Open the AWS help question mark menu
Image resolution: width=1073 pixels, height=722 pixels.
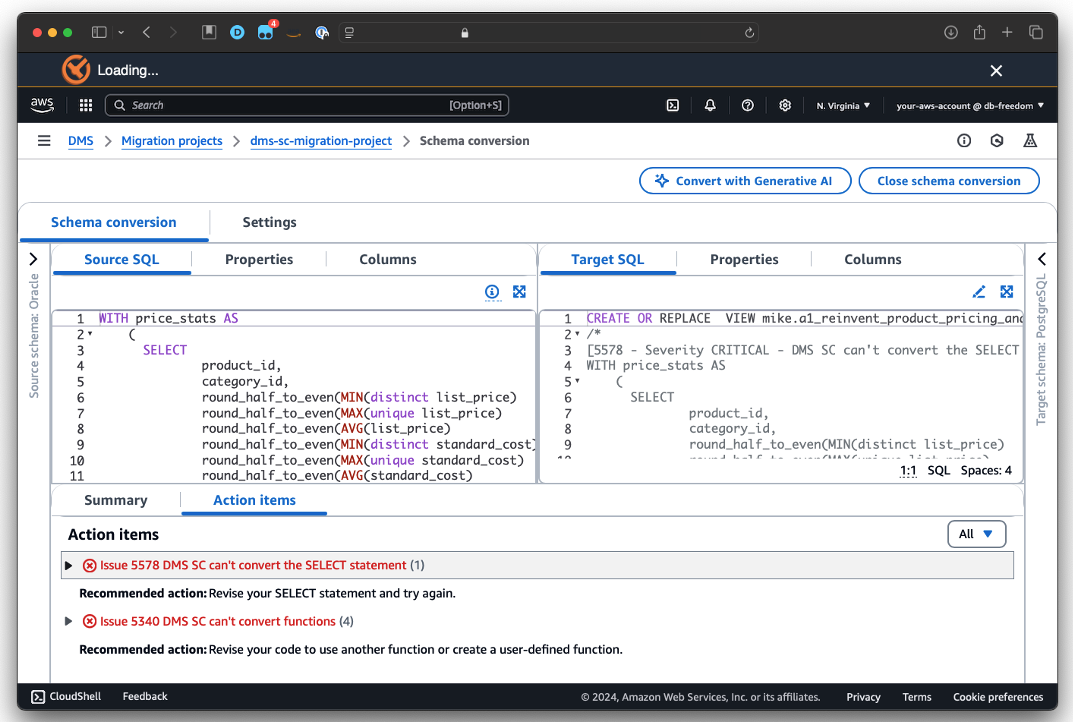click(747, 105)
